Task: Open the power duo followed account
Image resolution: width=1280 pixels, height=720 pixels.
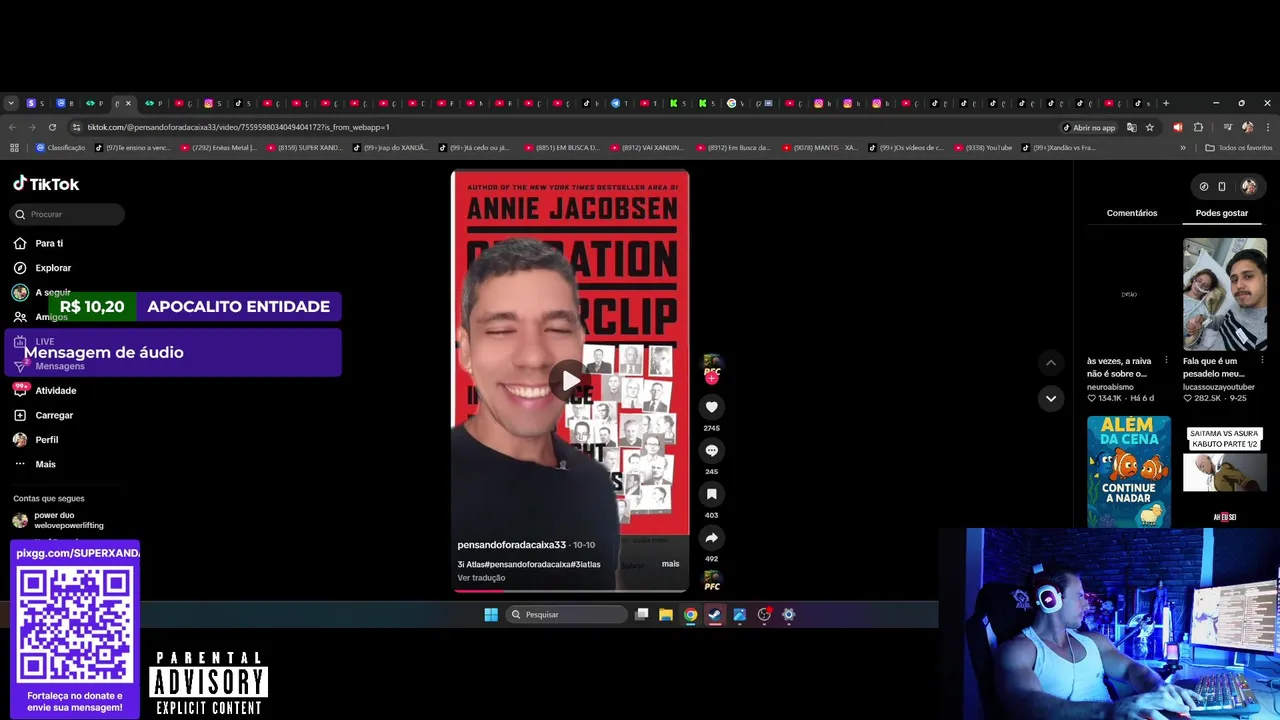Action: [60, 520]
